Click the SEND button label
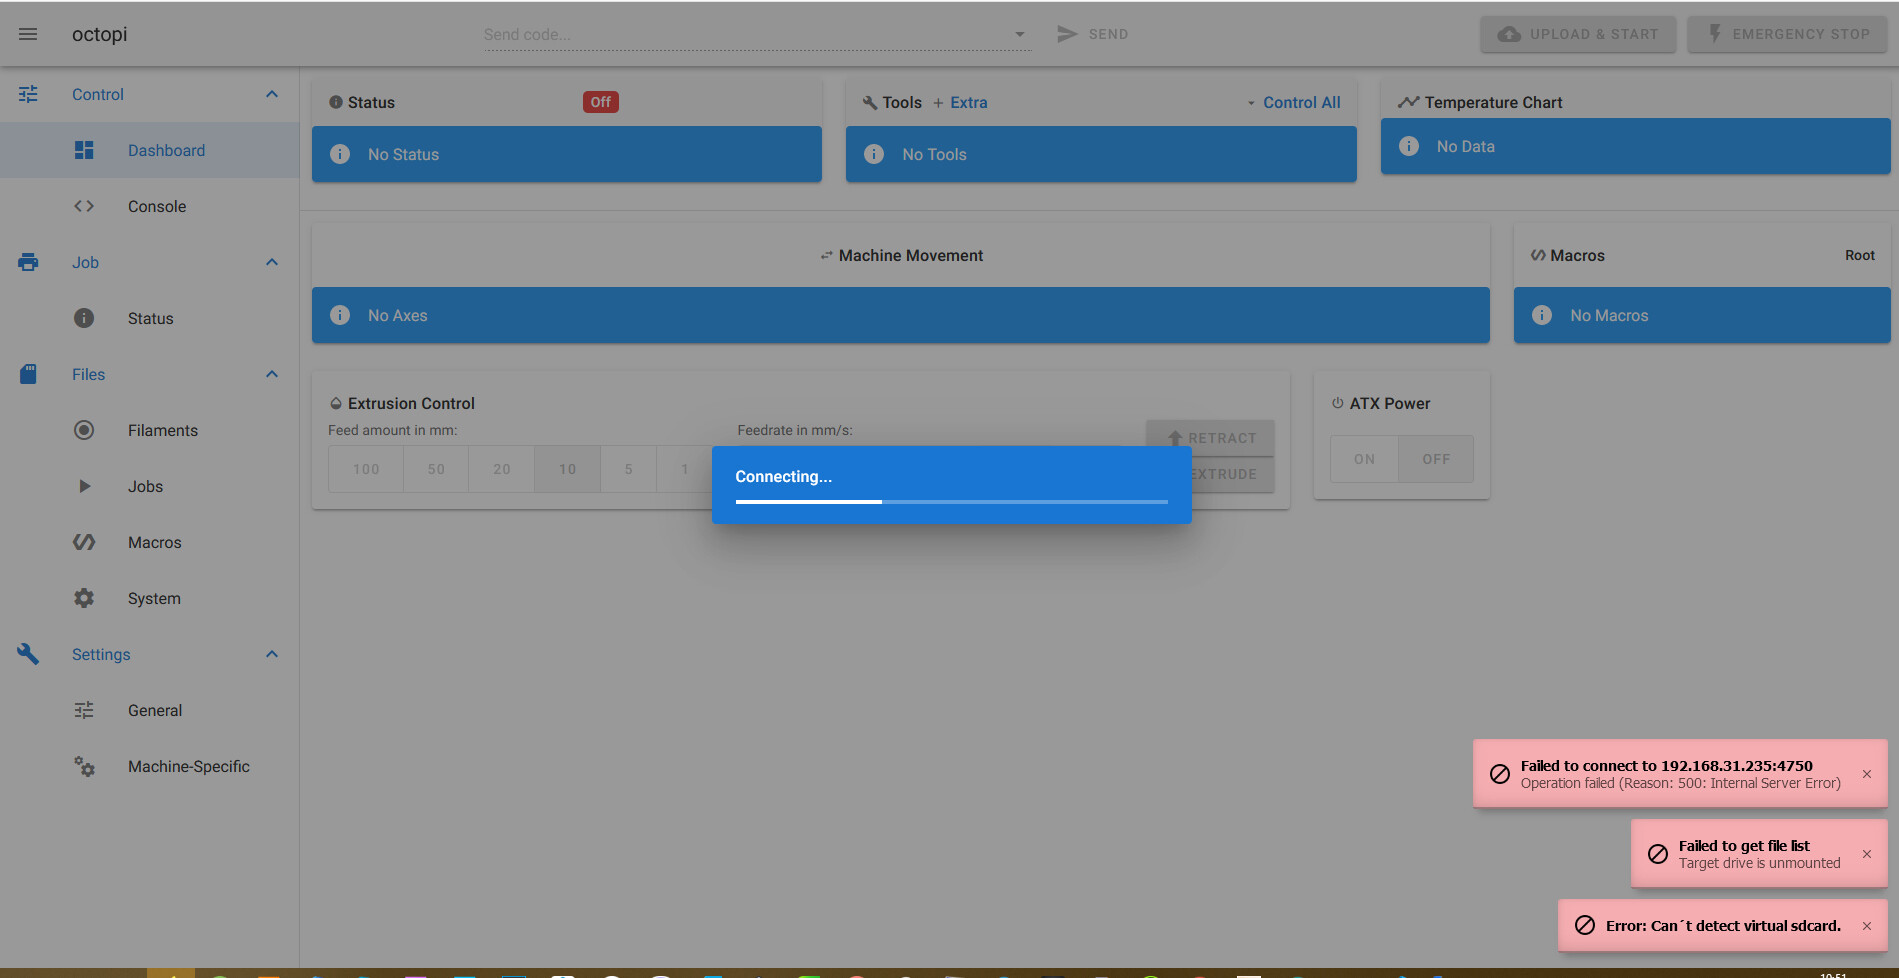The image size is (1899, 978). (1108, 34)
